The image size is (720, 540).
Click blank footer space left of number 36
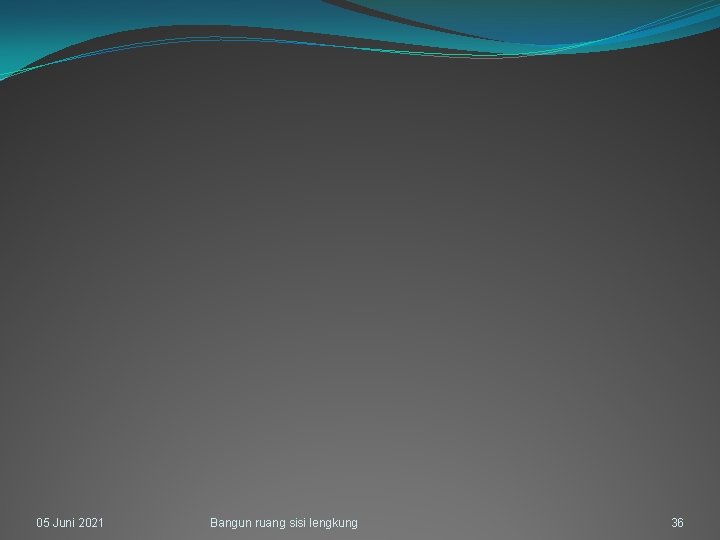pos(514,523)
